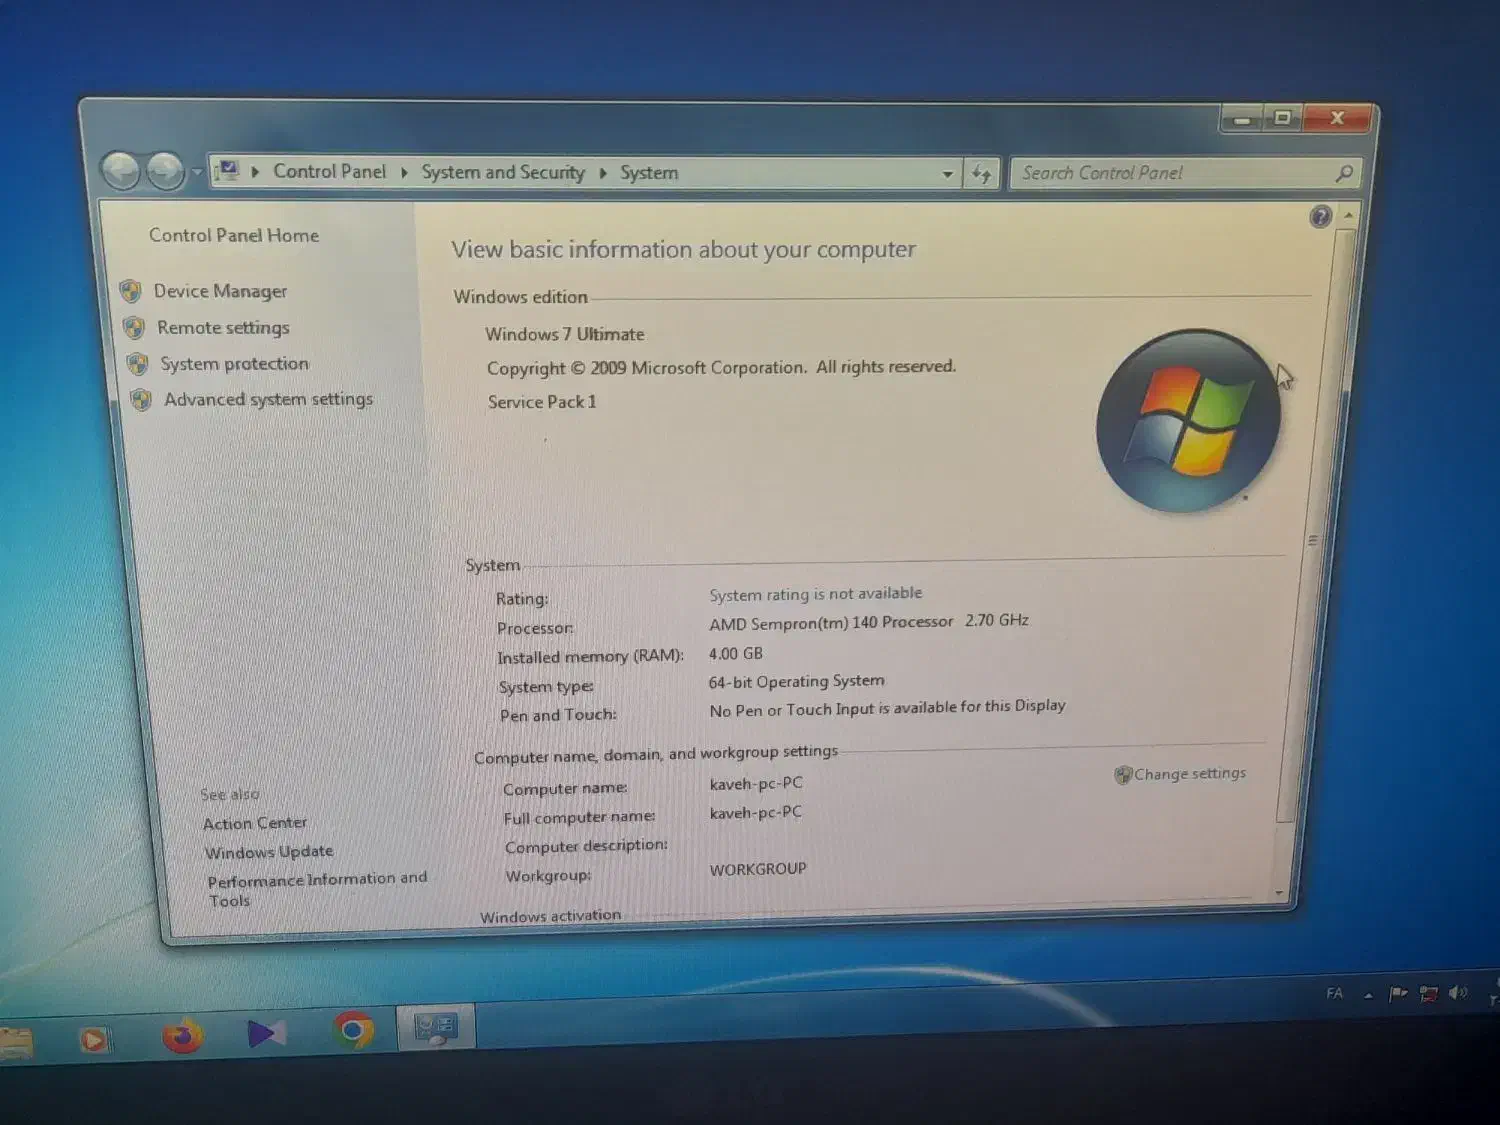1500x1125 pixels.
Task: Select the System and Security breadcrumb
Action: 503,172
